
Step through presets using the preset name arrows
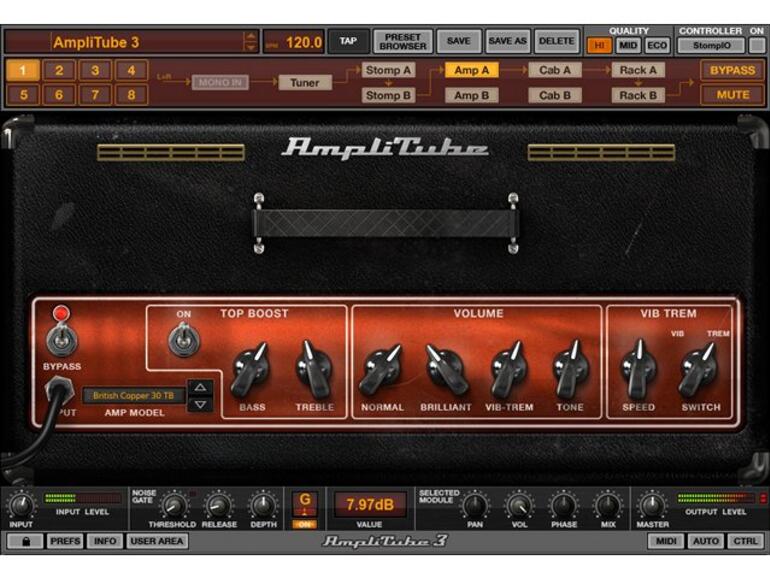250,42
